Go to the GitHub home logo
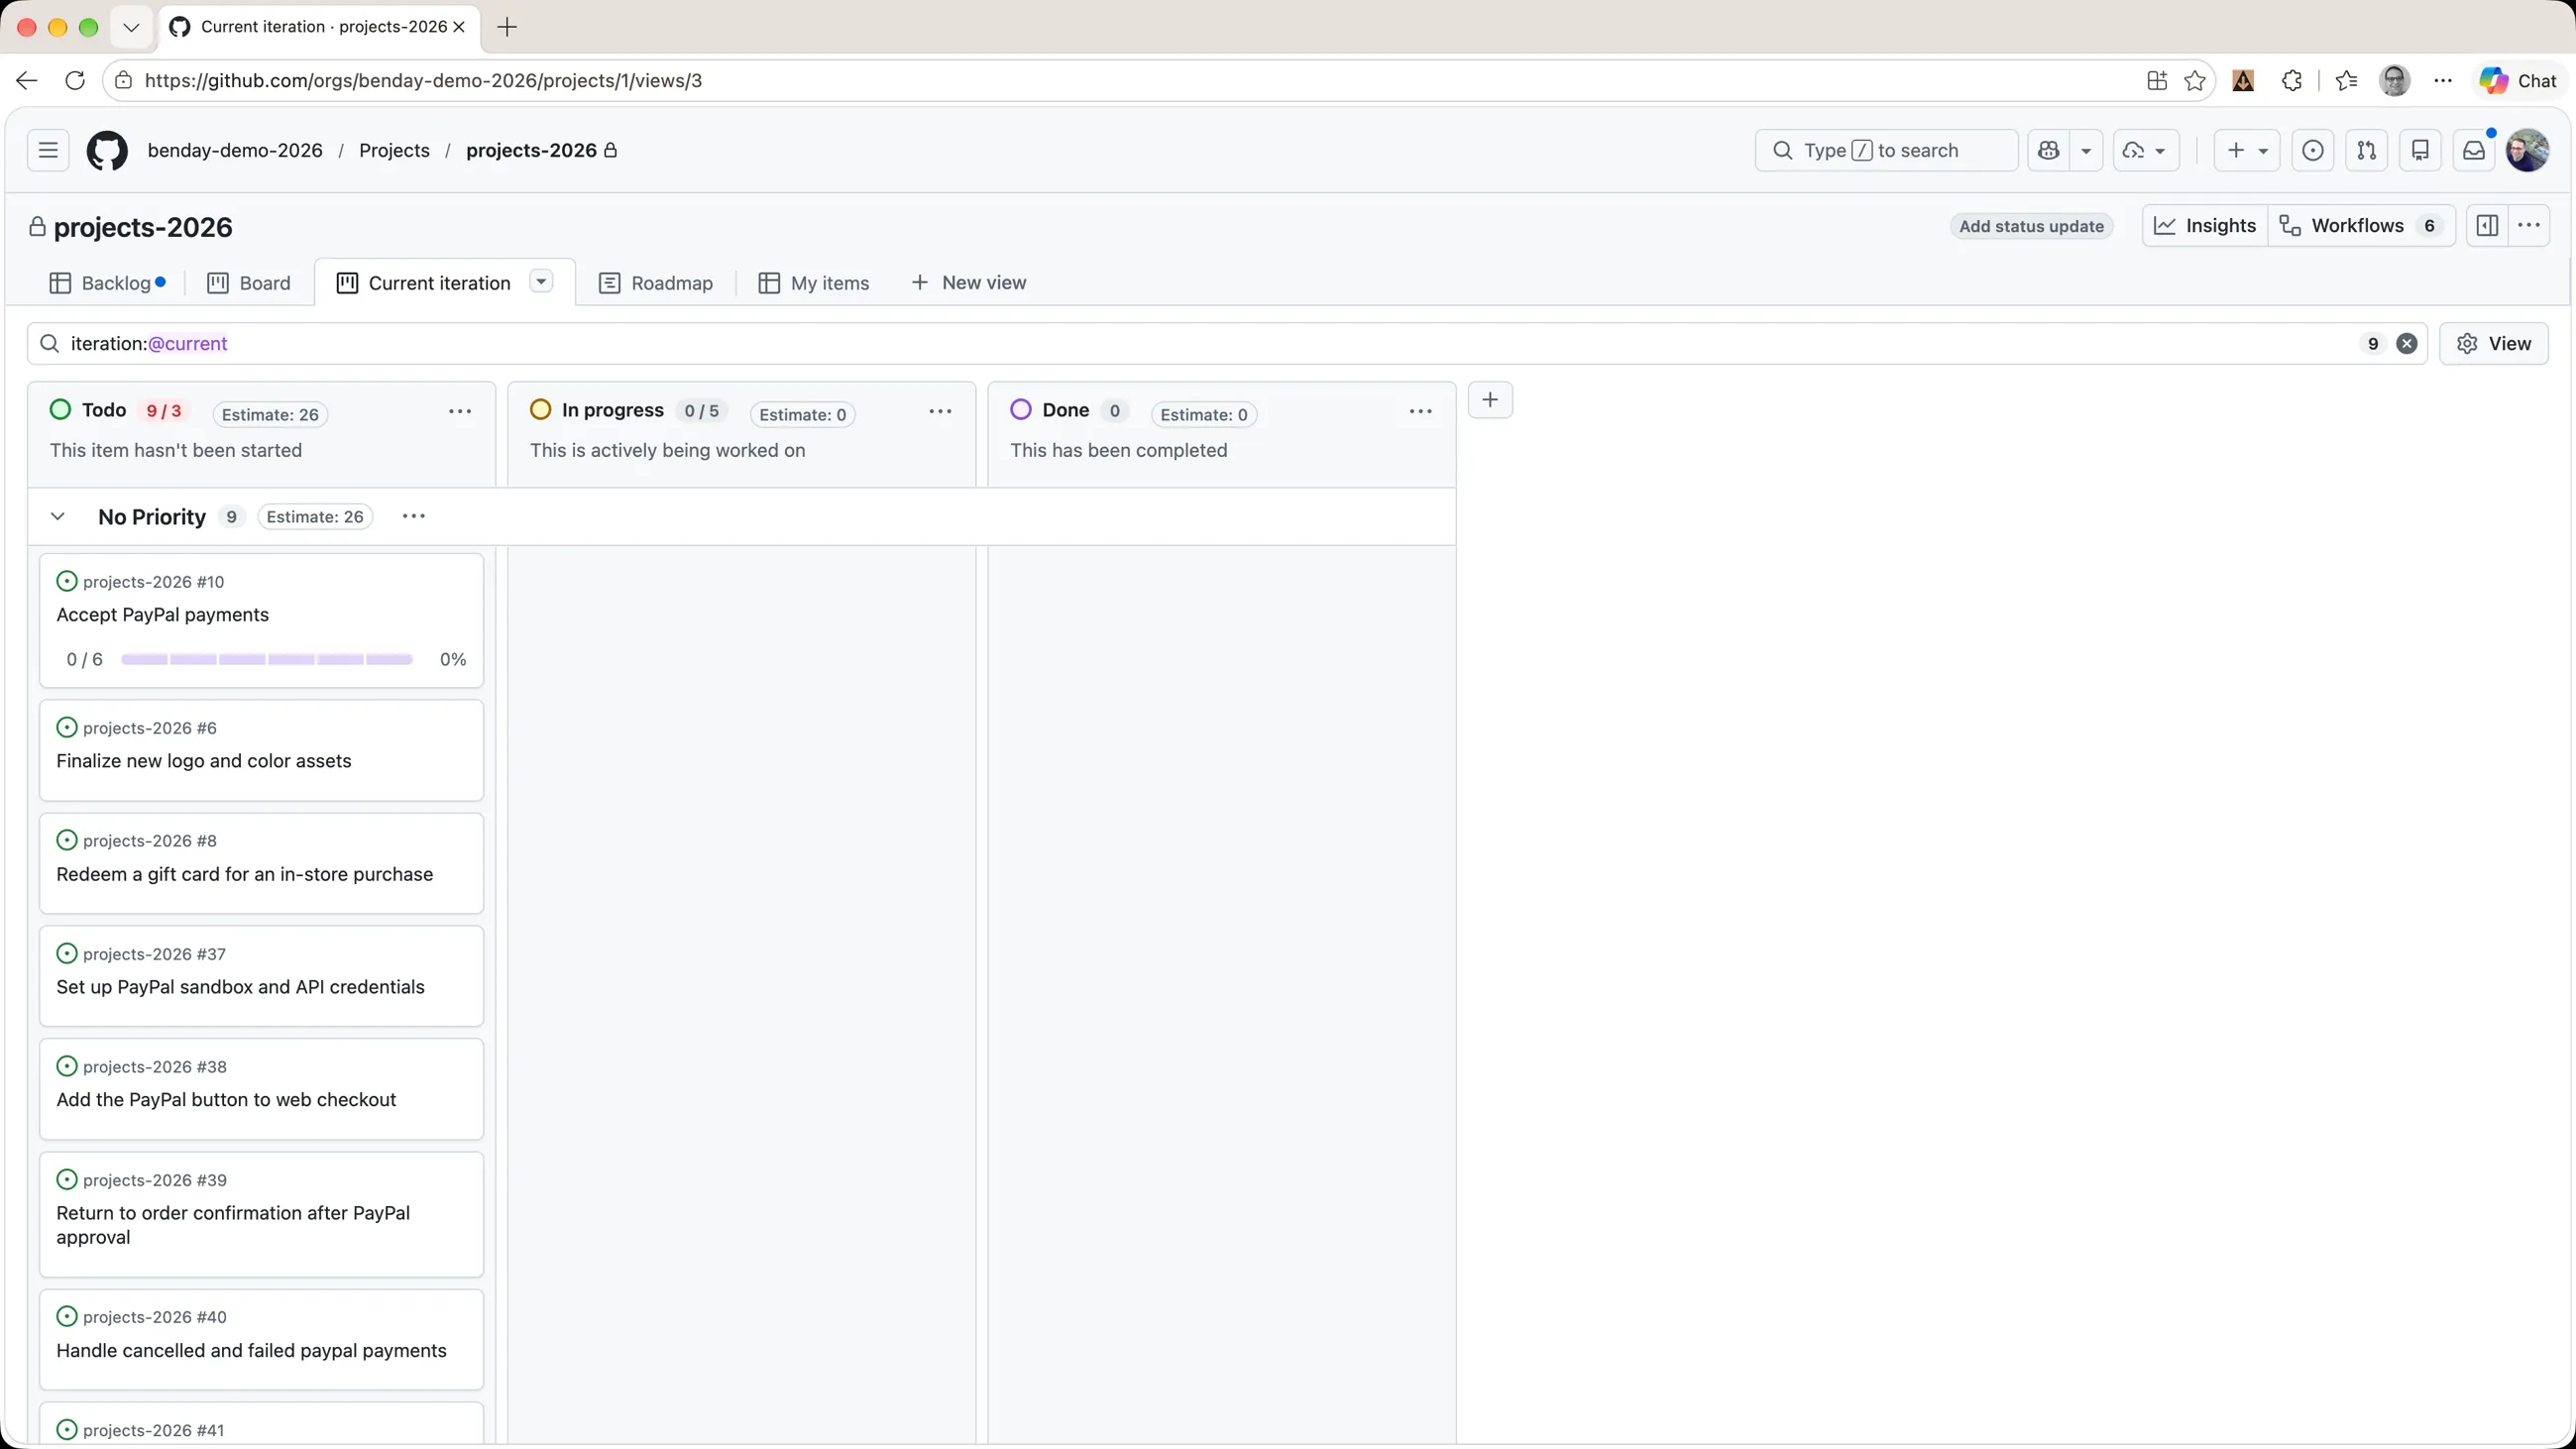Image resolution: width=2576 pixels, height=1449 pixels. (x=107, y=150)
